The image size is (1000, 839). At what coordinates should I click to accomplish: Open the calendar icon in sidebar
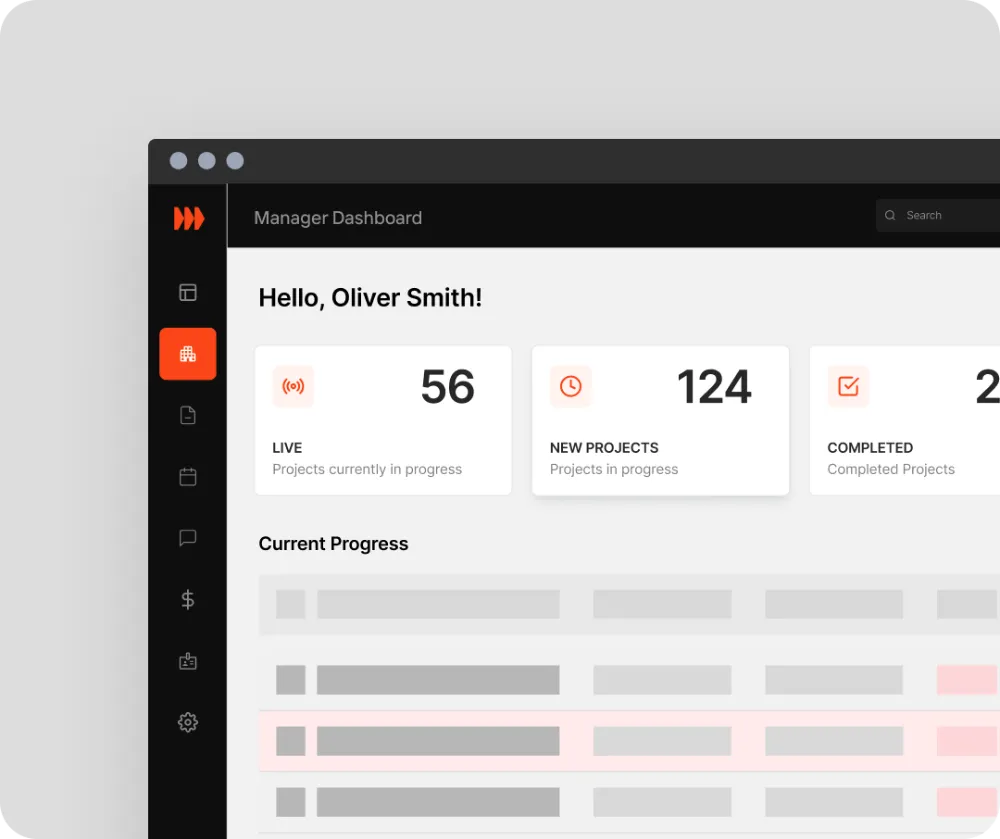[188, 477]
